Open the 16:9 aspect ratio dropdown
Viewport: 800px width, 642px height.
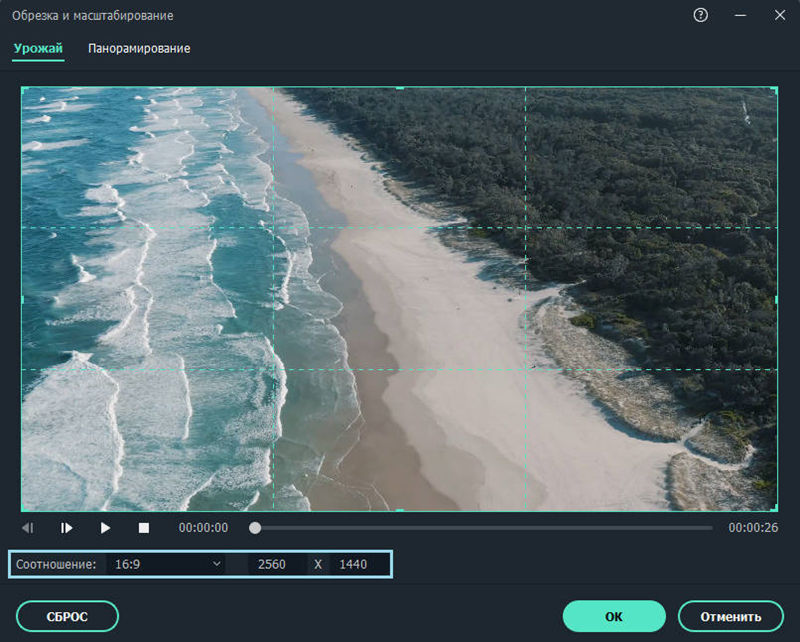click(167, 564)
